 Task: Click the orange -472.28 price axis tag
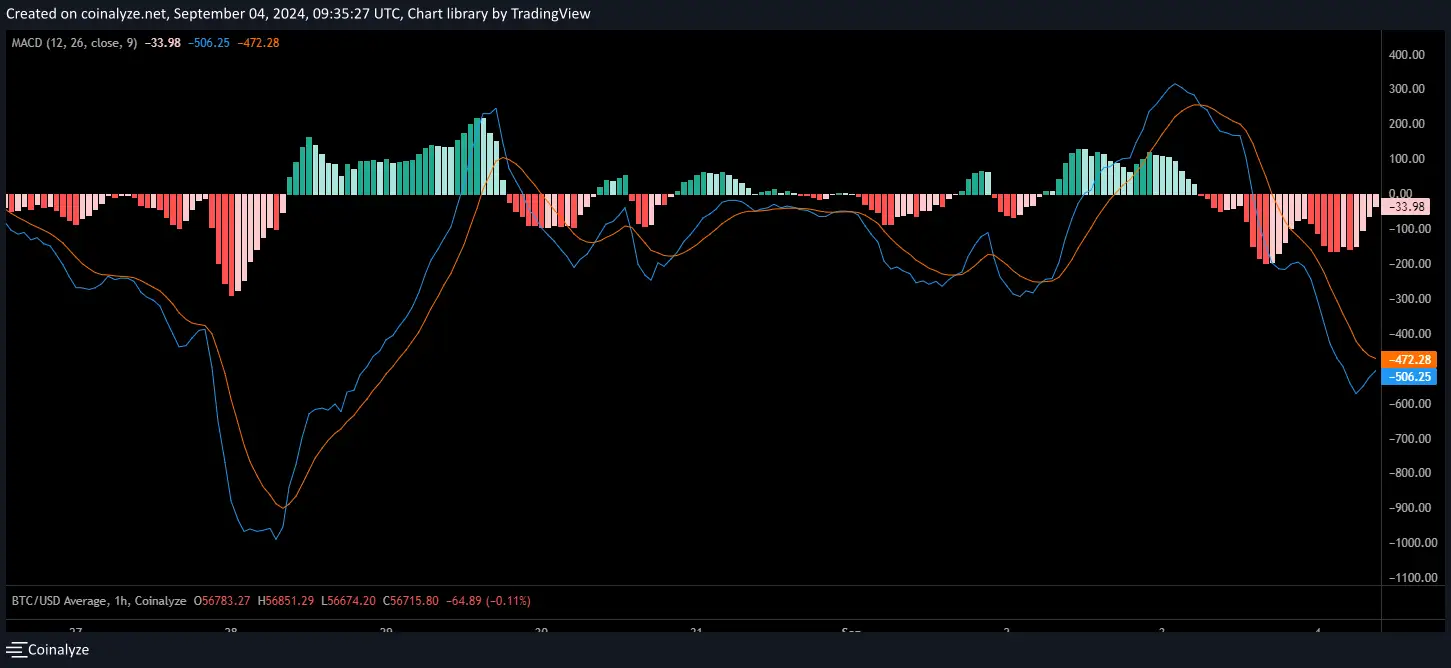[x=1408, y=359]
